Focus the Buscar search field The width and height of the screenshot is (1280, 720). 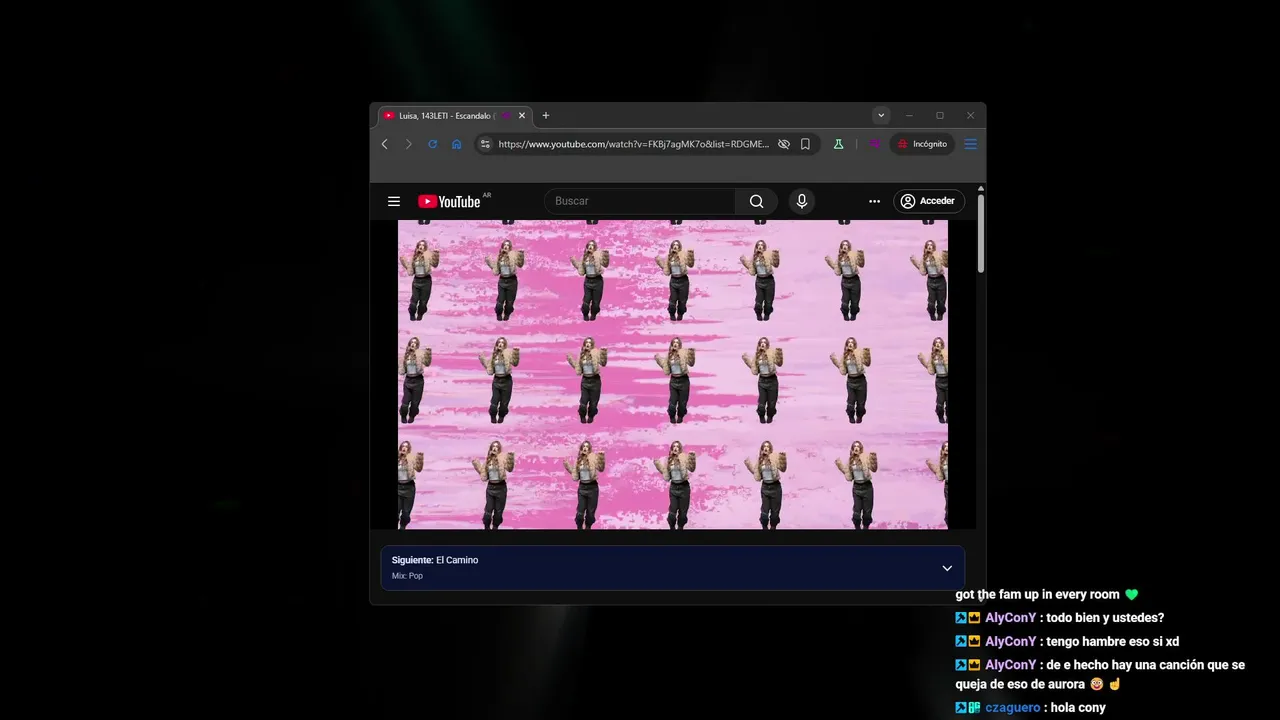[x=640, y=201]
